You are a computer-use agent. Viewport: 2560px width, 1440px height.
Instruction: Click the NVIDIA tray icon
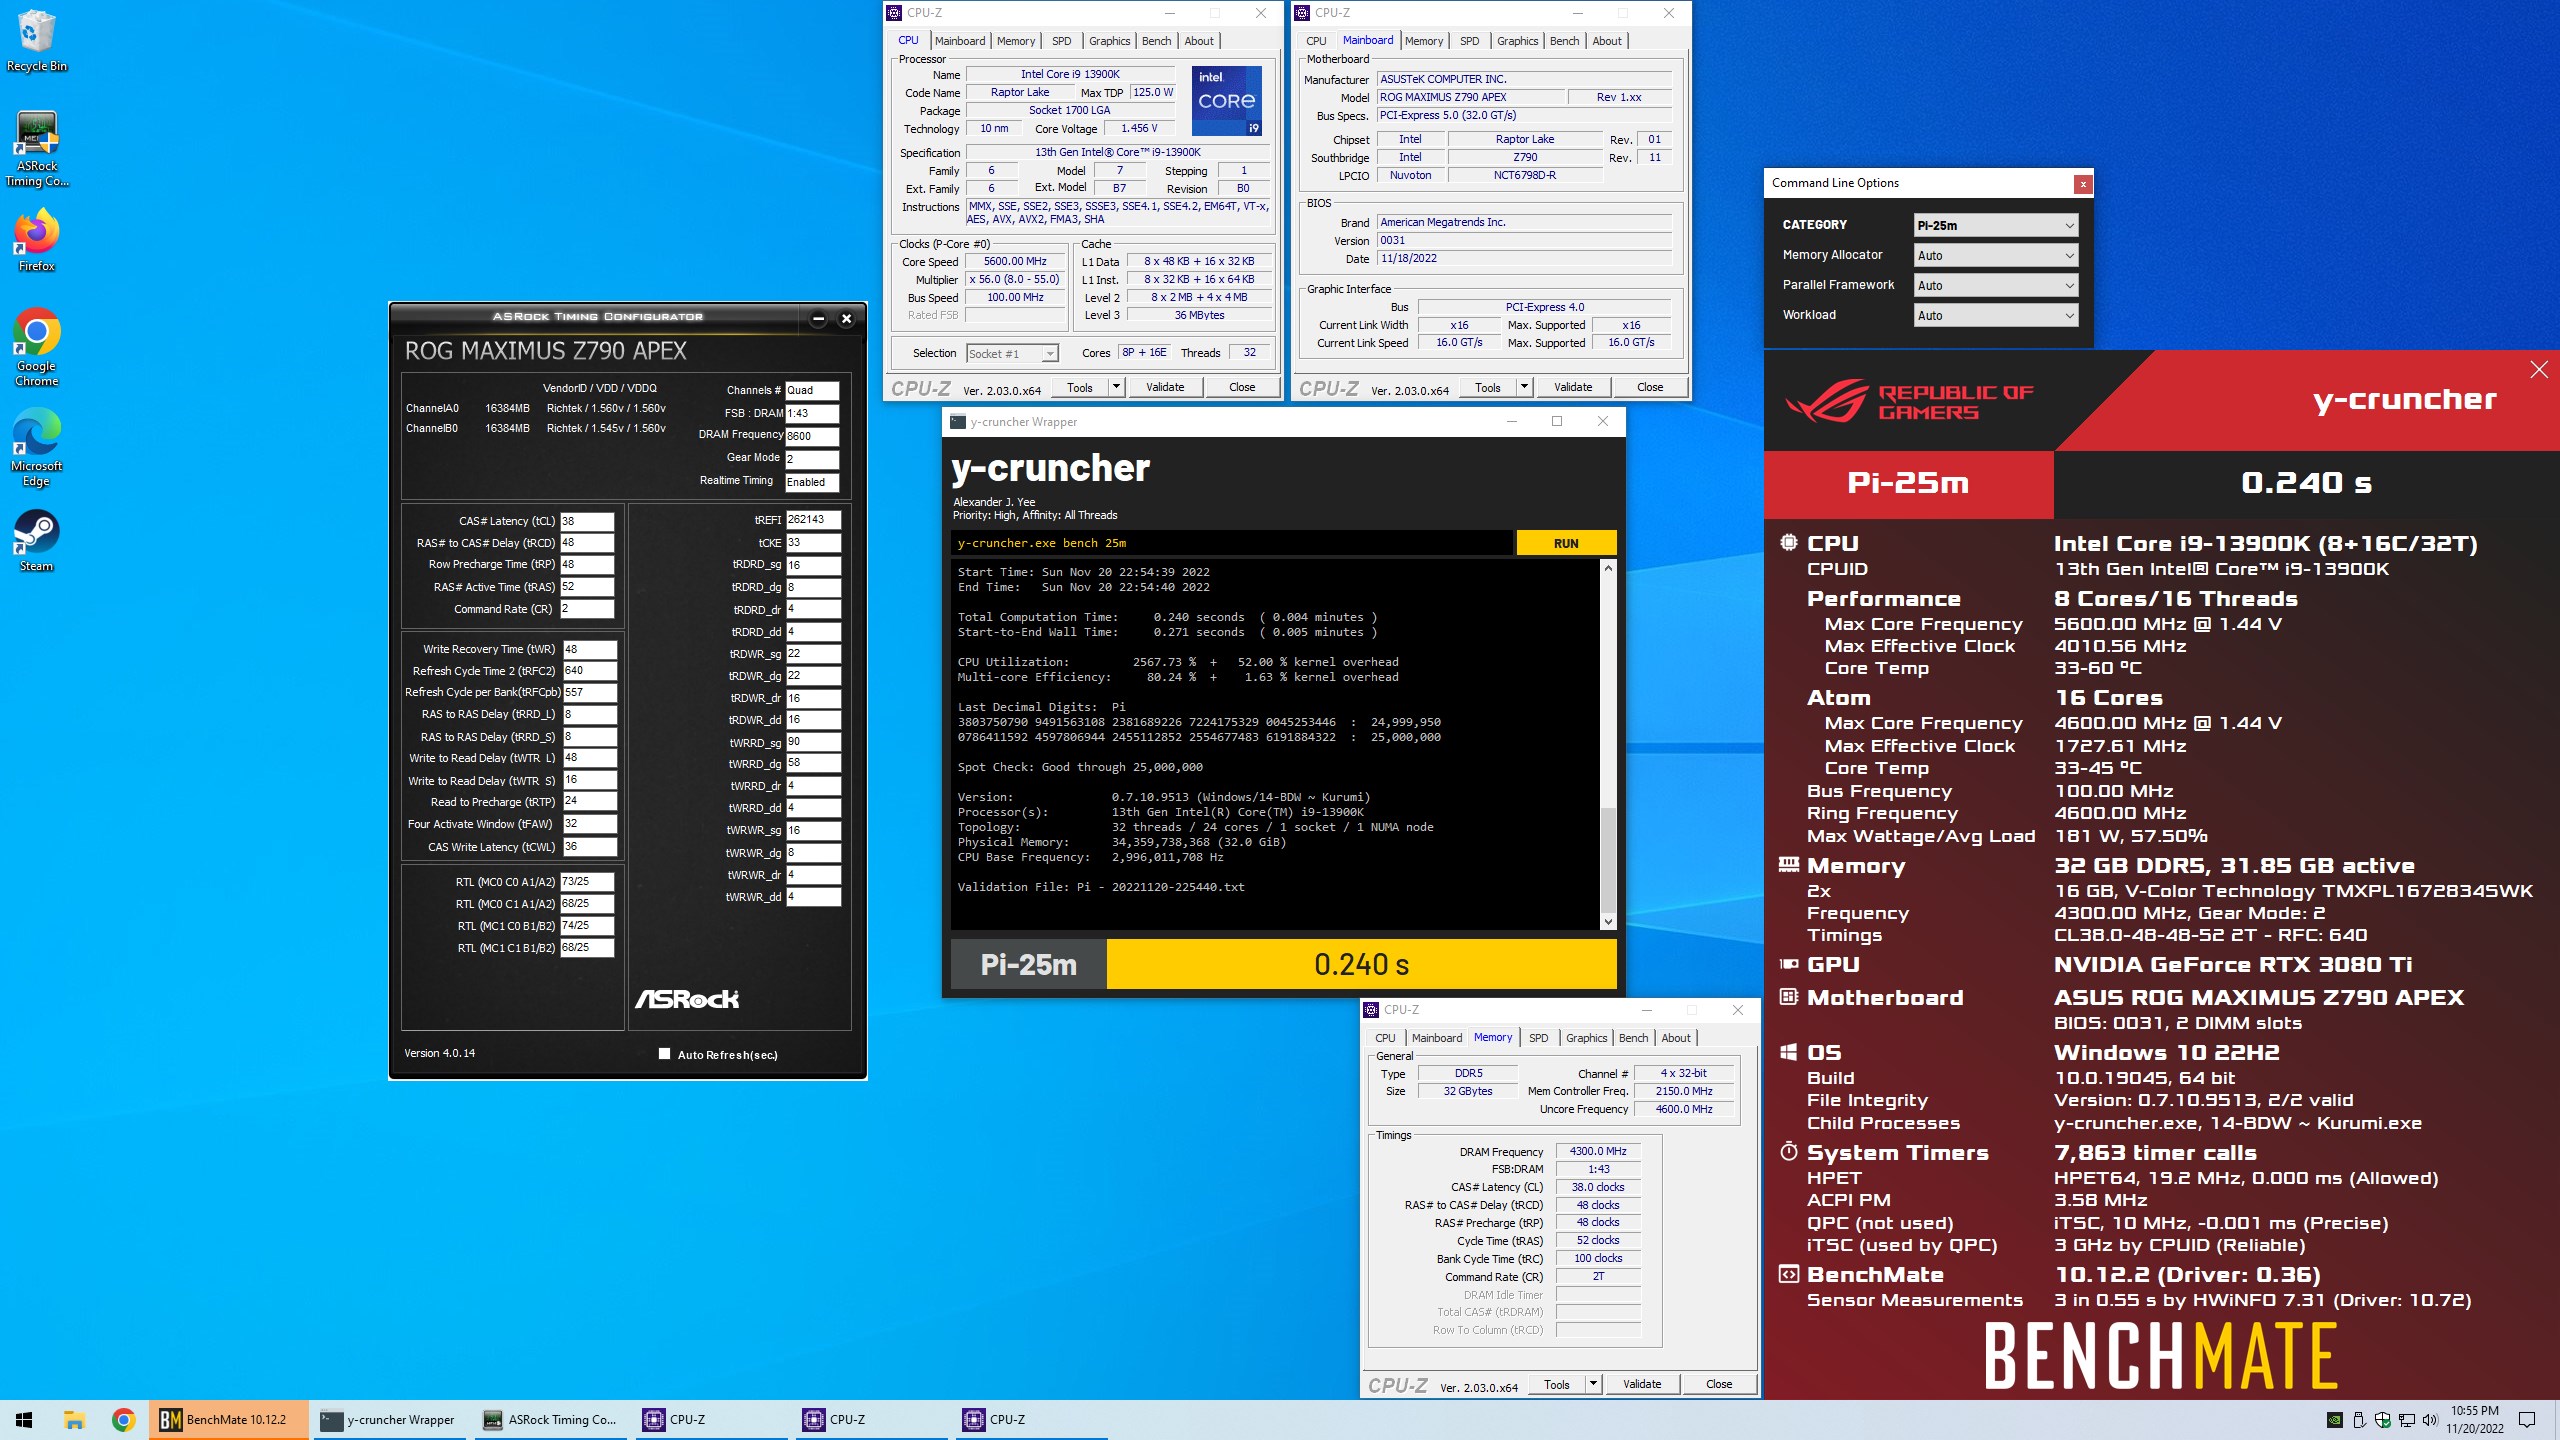2334,1419
